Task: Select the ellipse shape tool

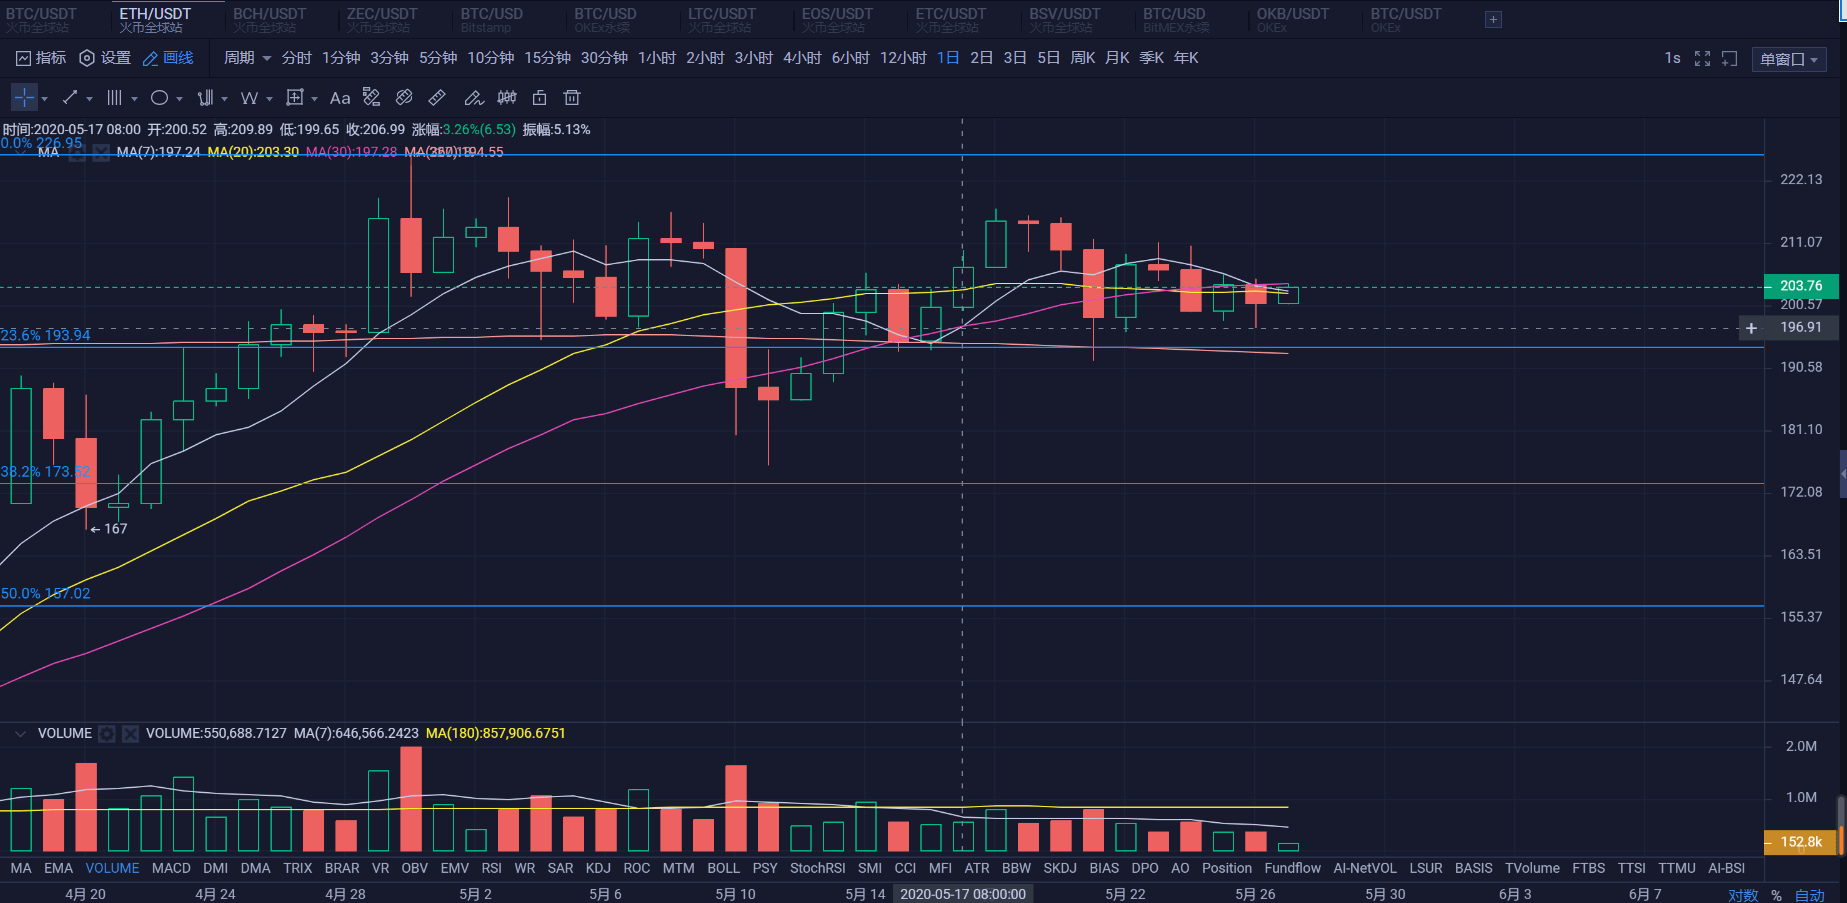Action: point(159,97)
